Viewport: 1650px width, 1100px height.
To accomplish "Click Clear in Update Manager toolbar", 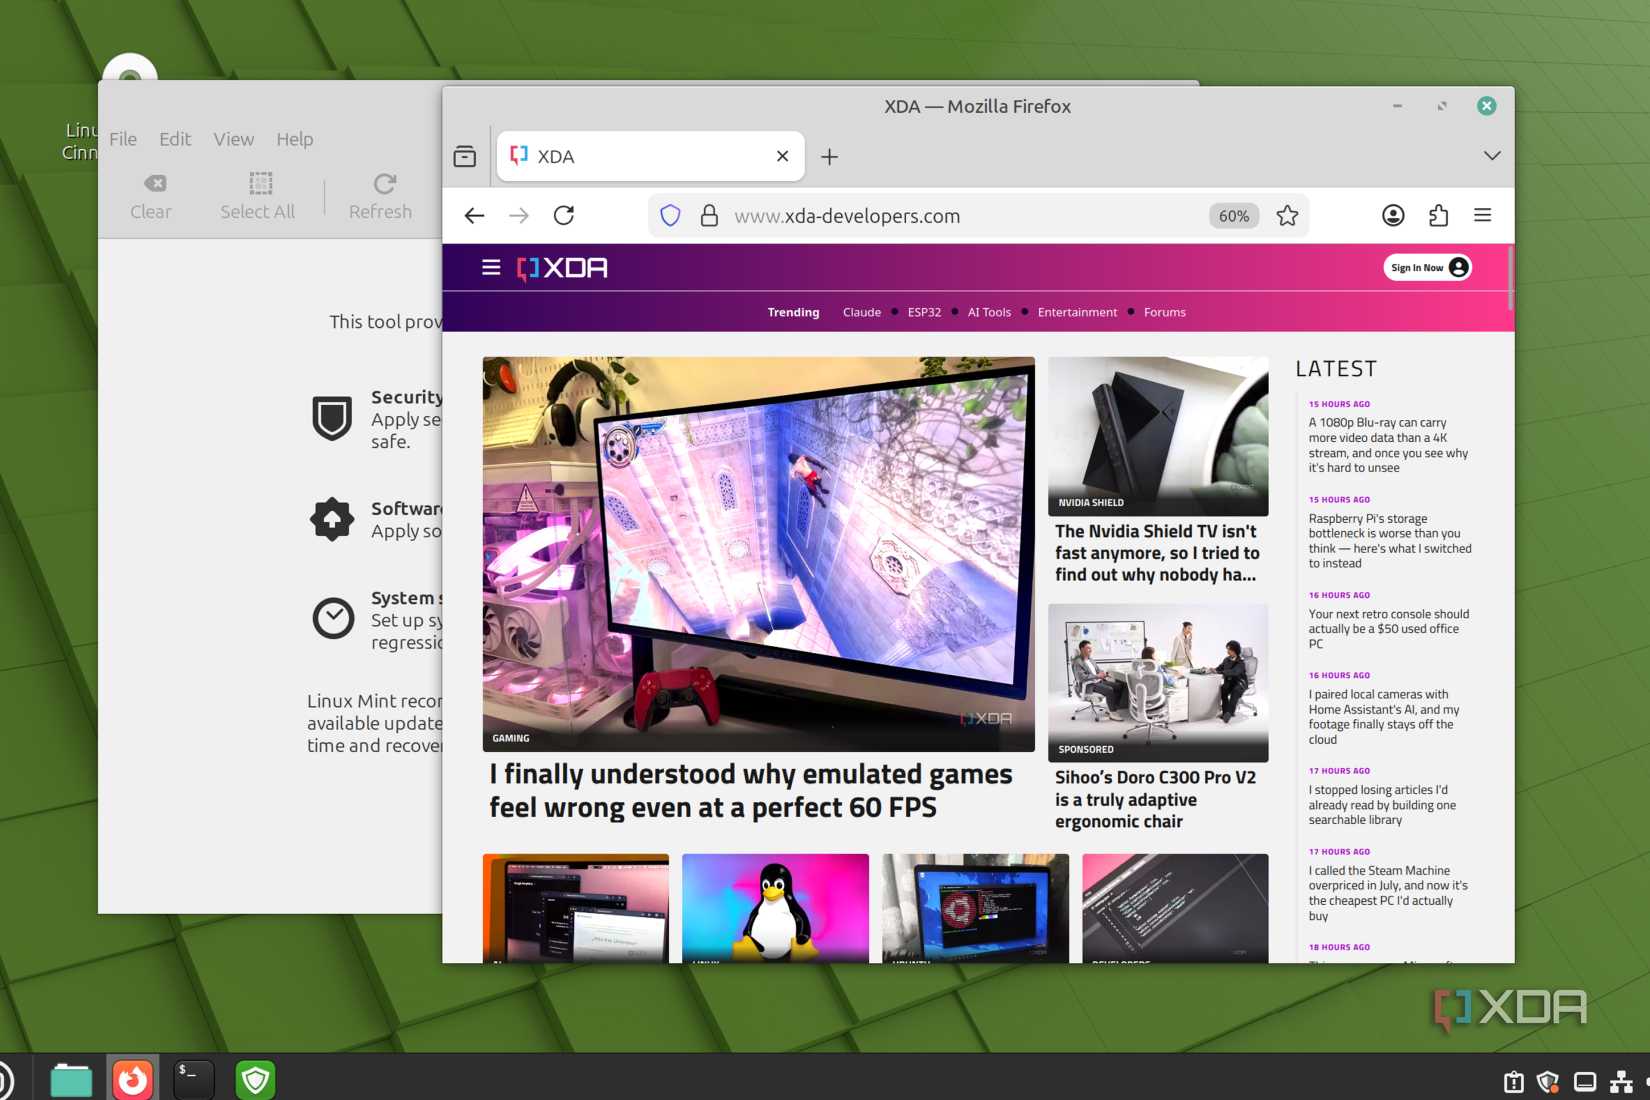I will (x=151, y=197).
